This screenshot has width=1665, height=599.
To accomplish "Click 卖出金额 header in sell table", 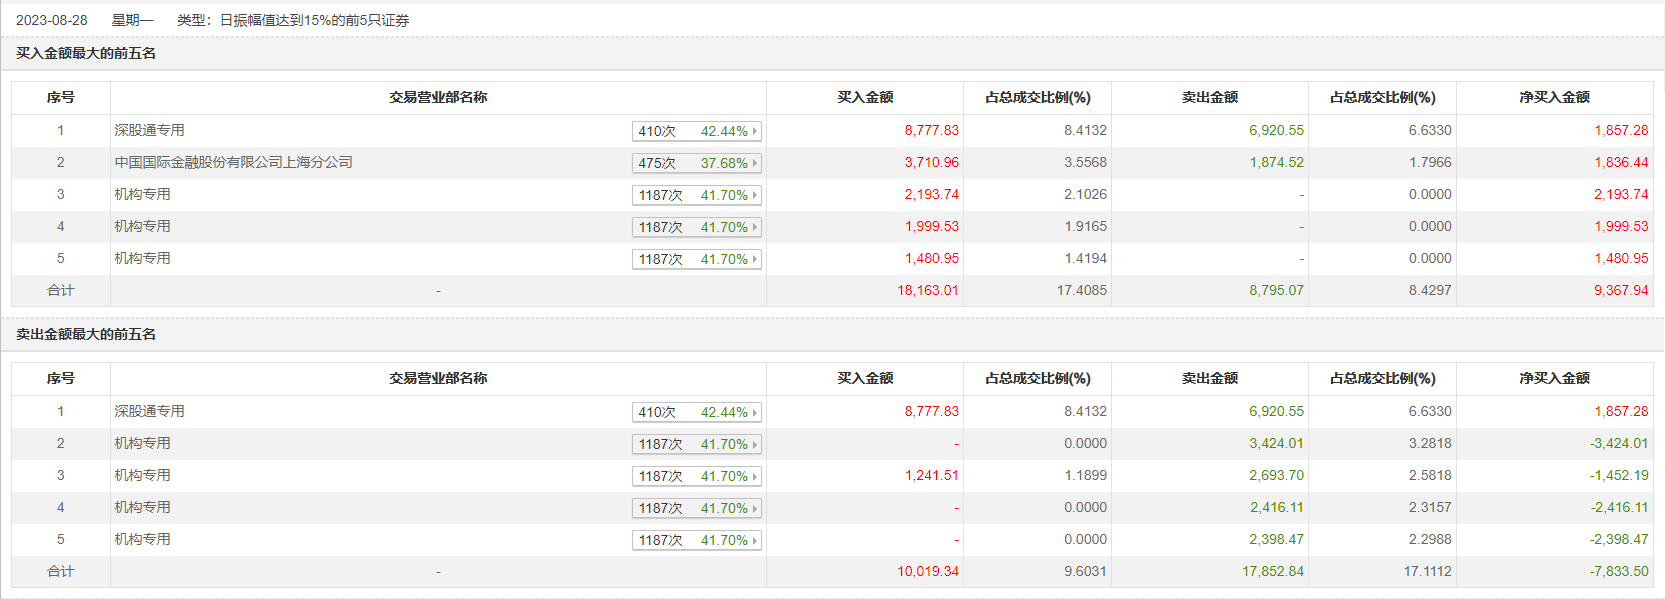I will coord(1210,378).
